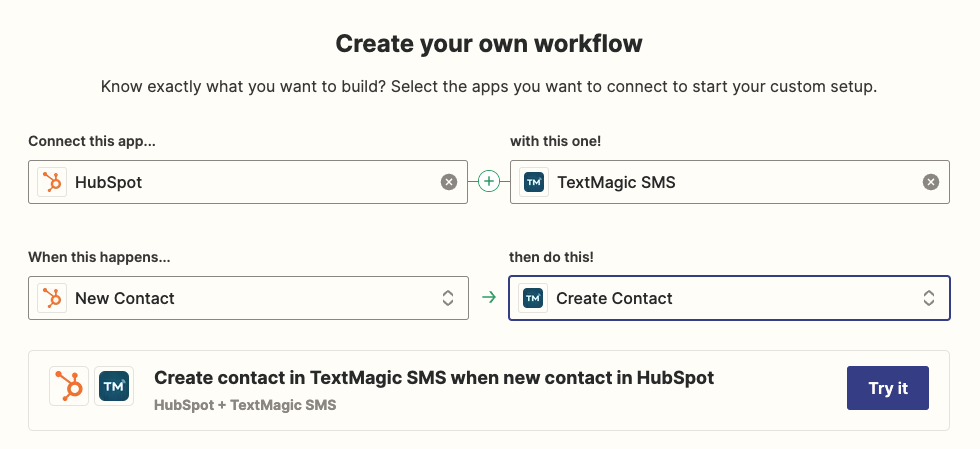Image resolution: width=980 pixels, height=449 pixels.
Task: Clear the HubSpot app selection
Action: (x=449, y=182)
